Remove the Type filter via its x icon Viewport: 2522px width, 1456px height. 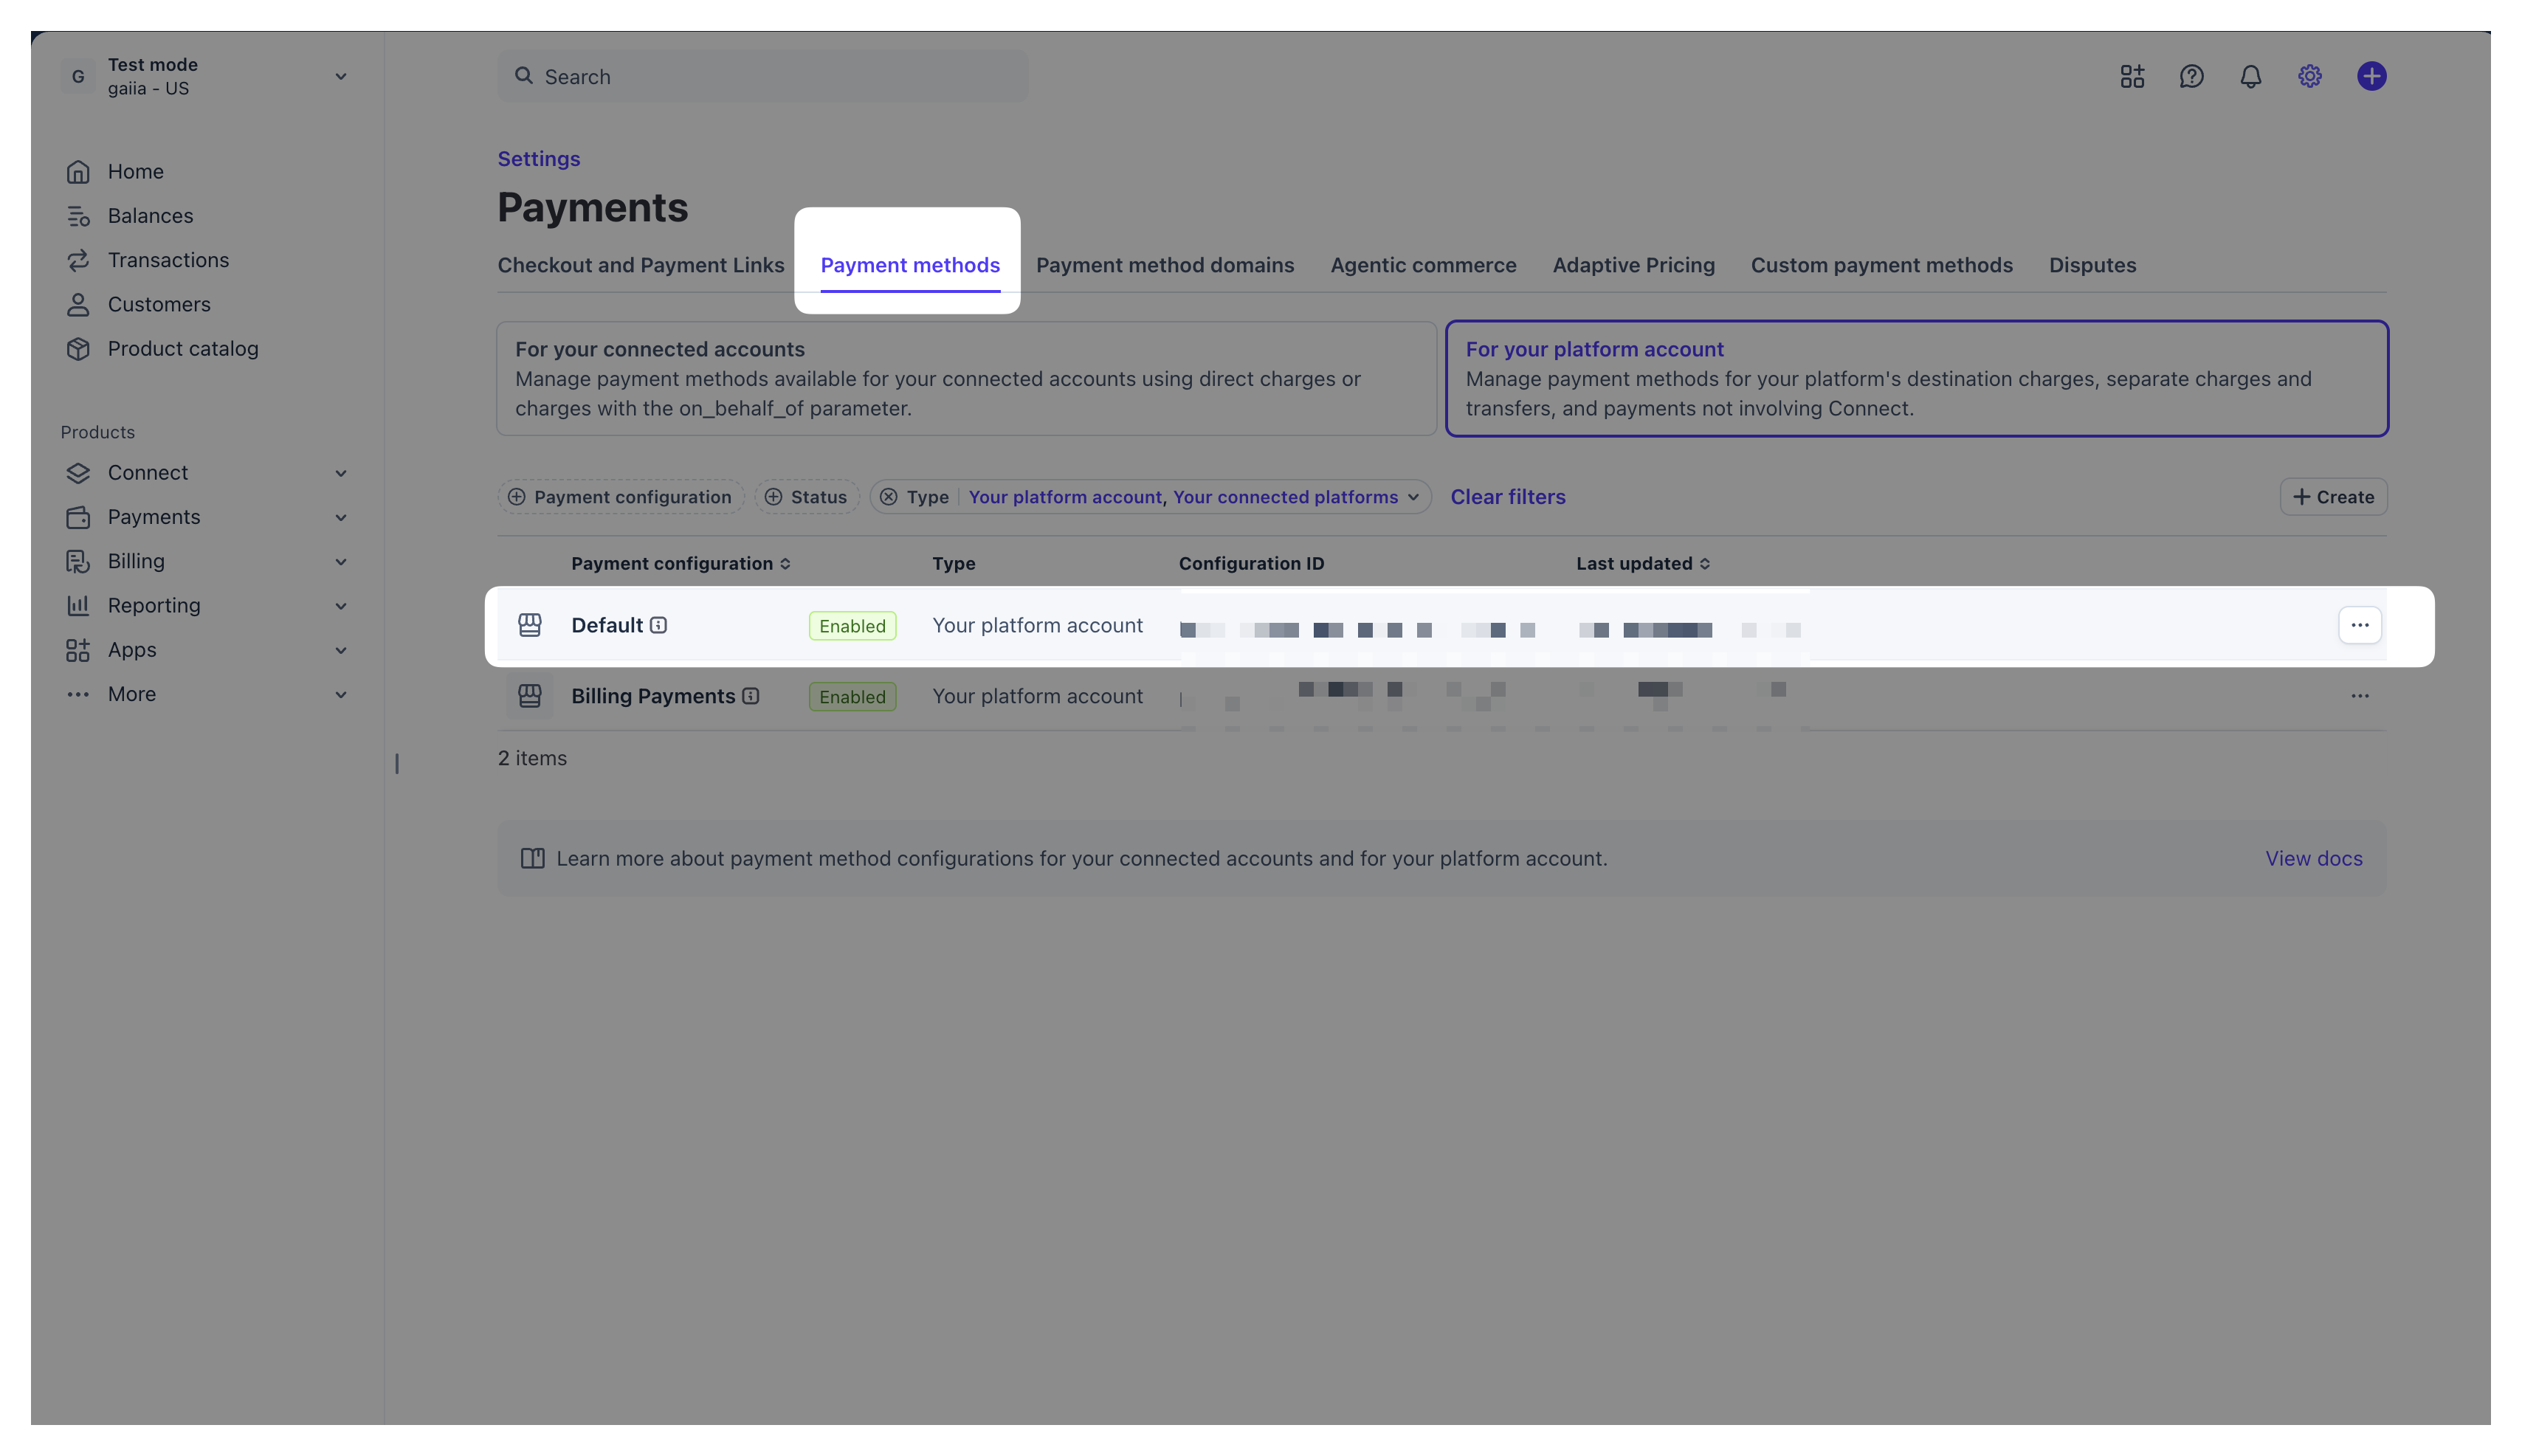tap(888, 497)
